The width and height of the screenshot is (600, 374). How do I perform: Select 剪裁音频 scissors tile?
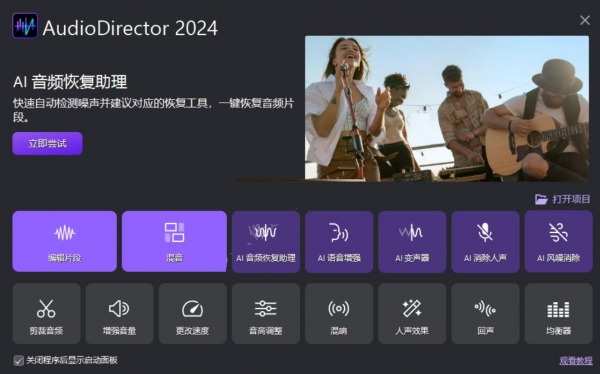click(46, 314)
